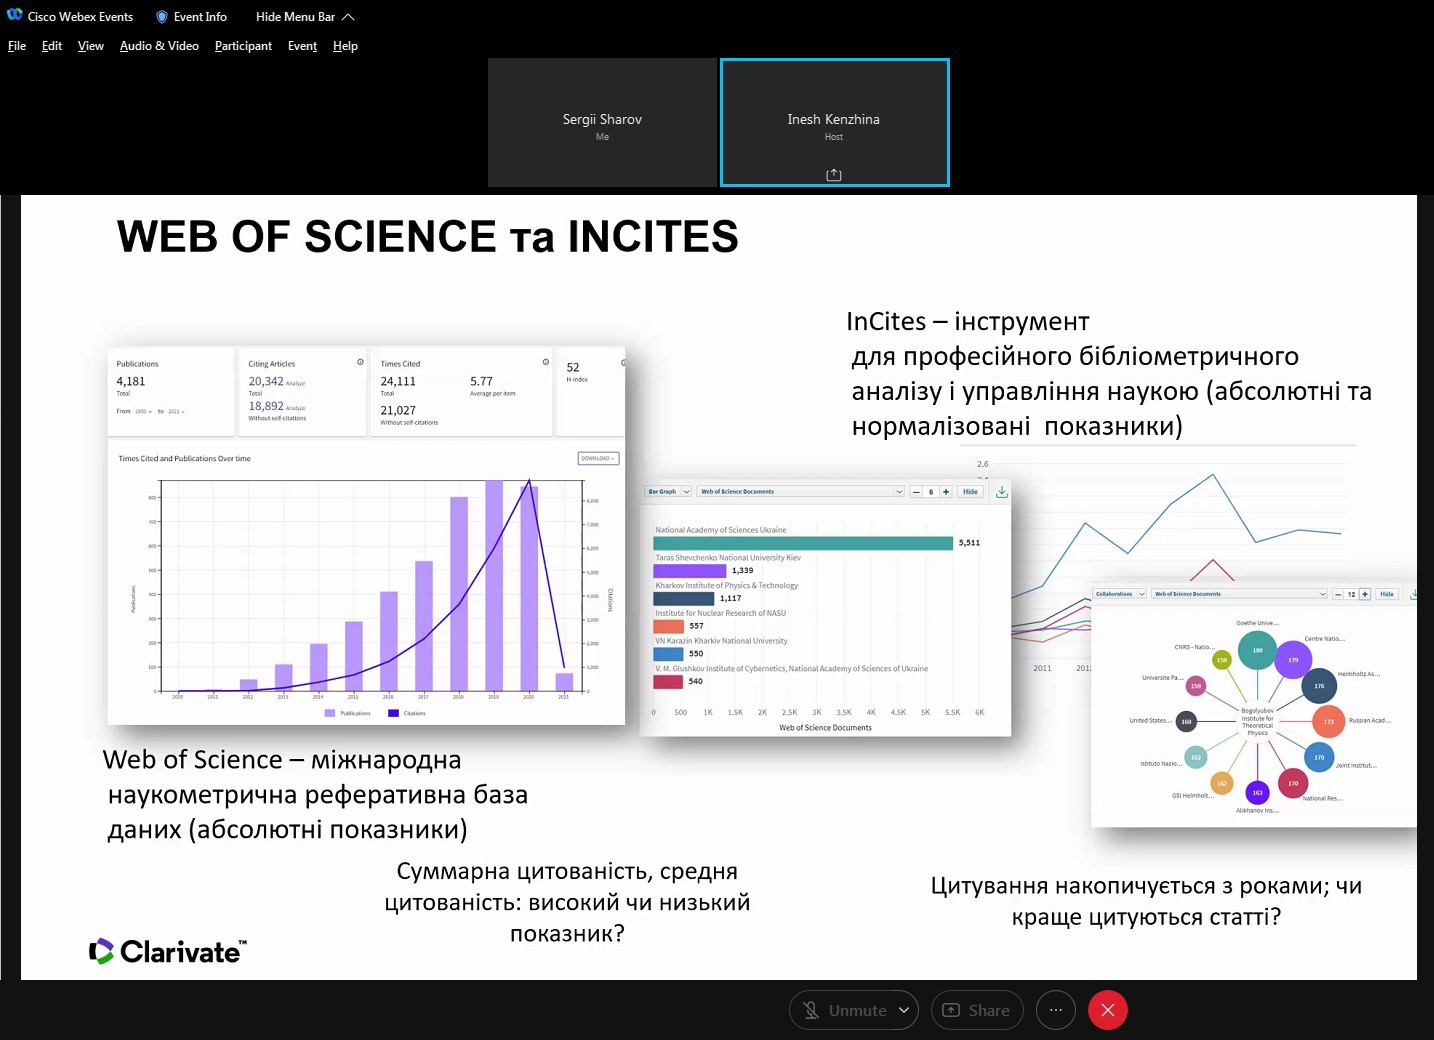
Task: Open Event Info shield icon
Action: point(162,17)
